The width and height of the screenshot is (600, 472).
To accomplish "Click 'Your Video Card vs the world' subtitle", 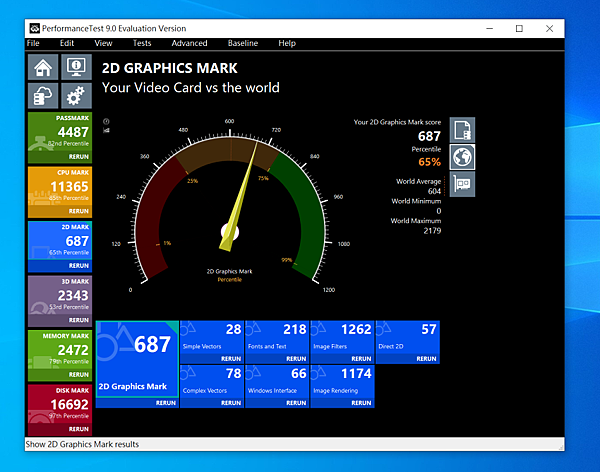I will click(191, 88).
